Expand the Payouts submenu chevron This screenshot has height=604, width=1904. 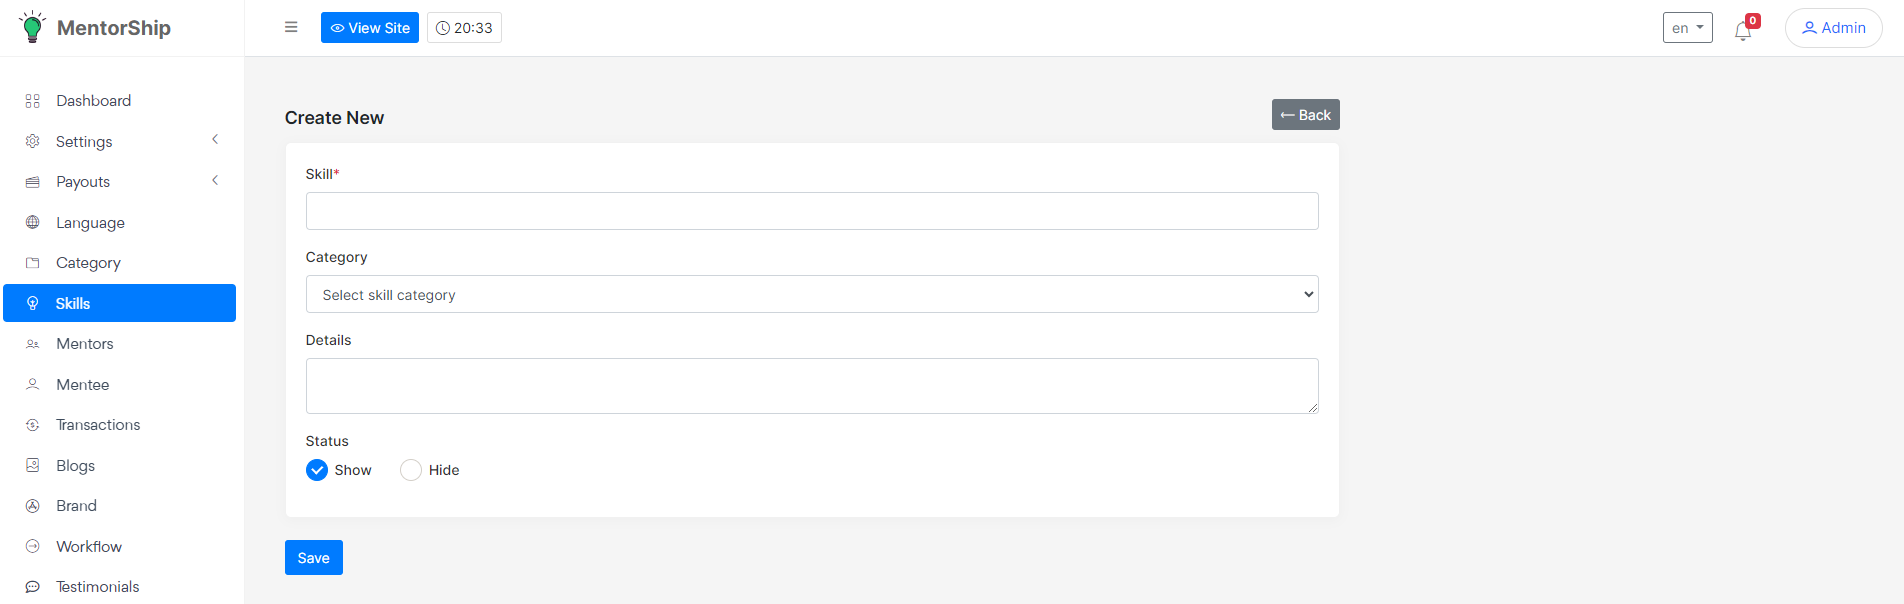click(x=215, y=181)
